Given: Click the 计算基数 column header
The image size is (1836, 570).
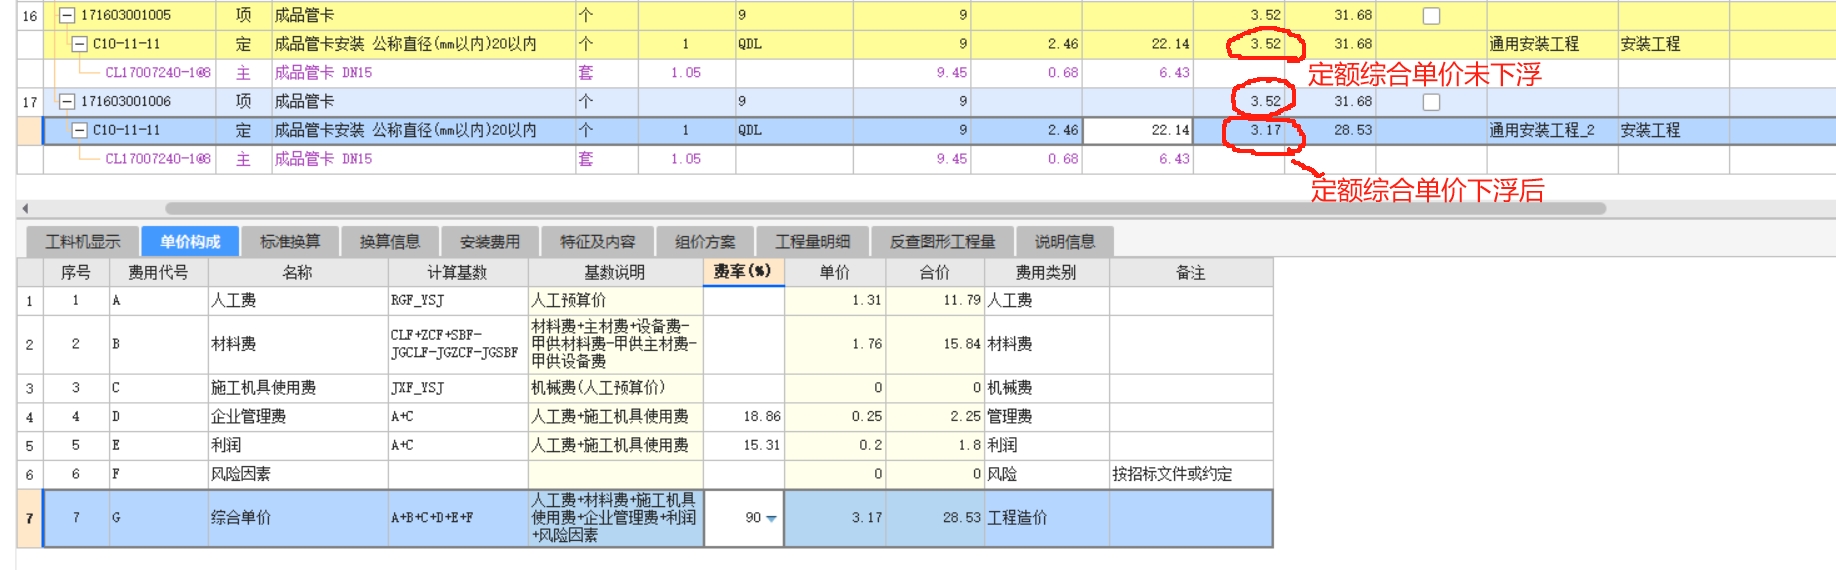Looking at the screenshot, I should click(457, 272).
